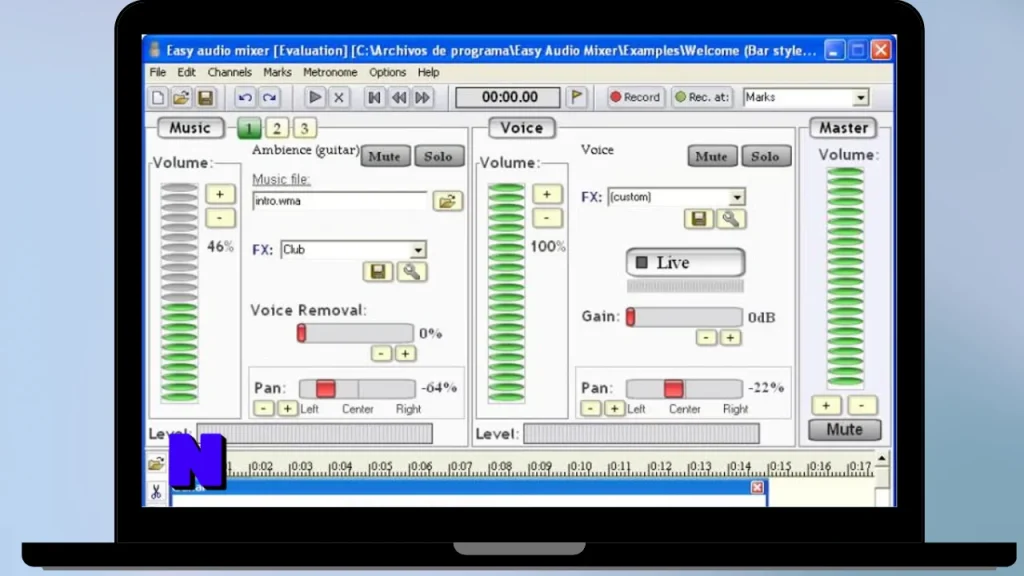Open the Edit menu
Screen dimensions: 1024x576
pyautogui.click(x=186, y=72)
